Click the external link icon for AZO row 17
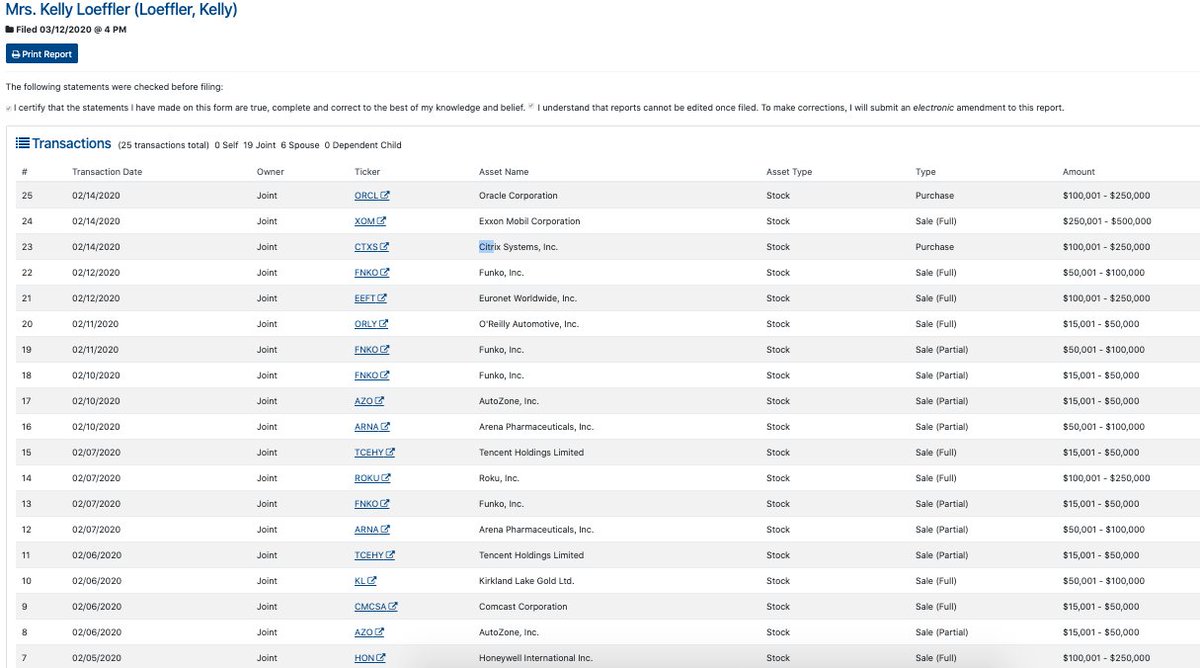This screenshot has width=1200, height=668. 380,401
